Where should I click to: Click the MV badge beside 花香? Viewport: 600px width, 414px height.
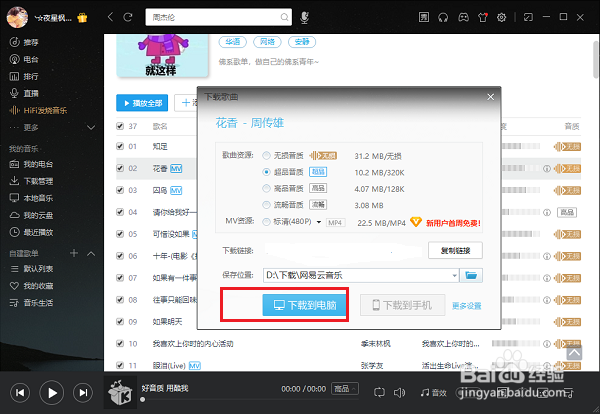click(176, 168)
